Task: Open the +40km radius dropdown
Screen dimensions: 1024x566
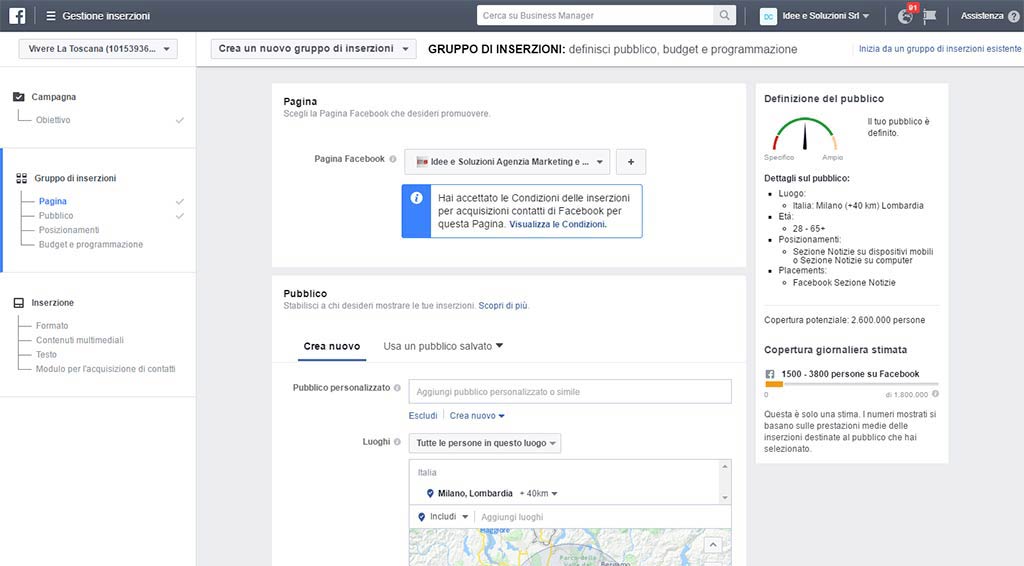Action: click(539, 494)
